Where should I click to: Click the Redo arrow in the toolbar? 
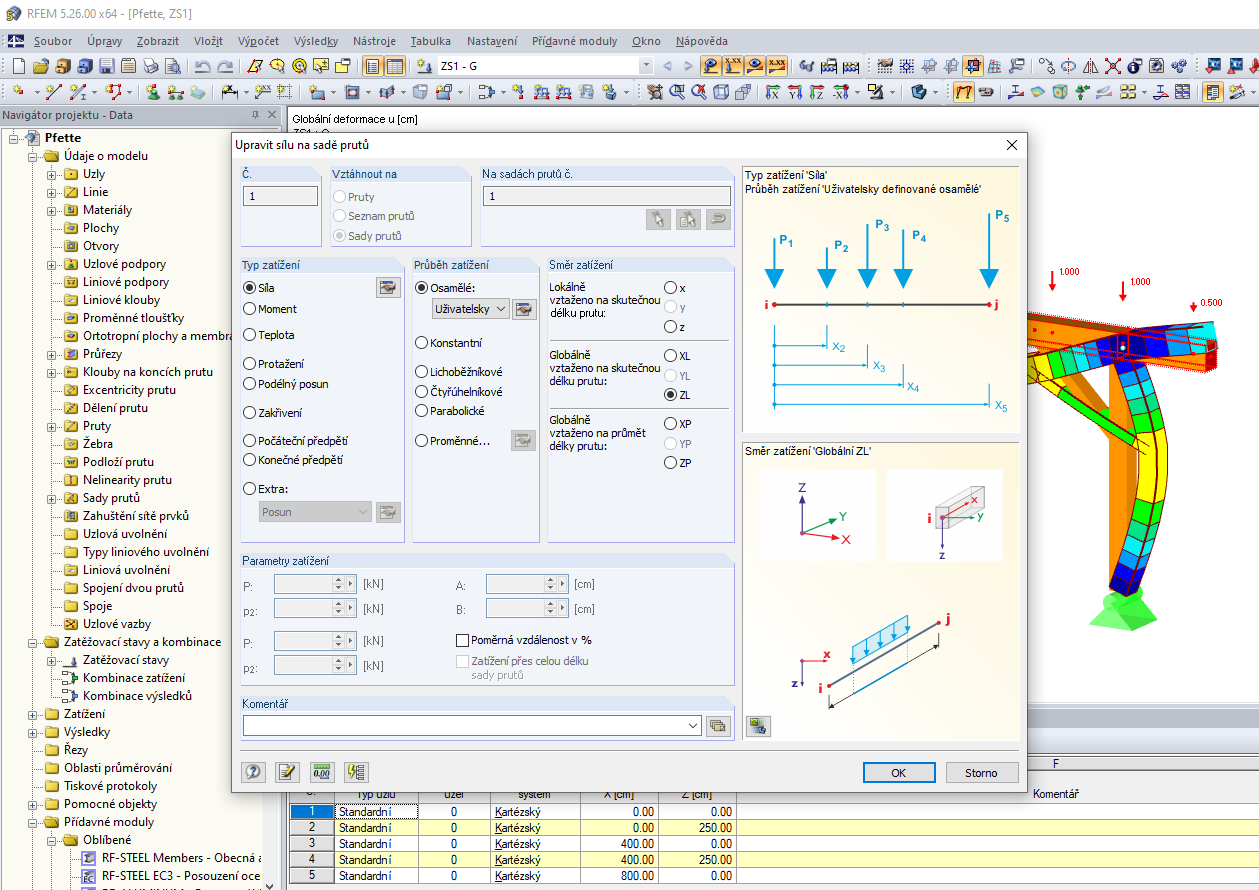225,66
